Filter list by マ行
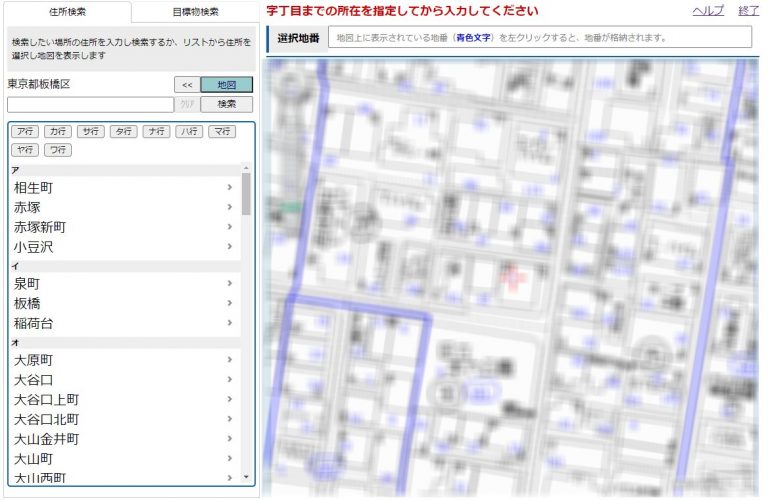 [222, 131]
